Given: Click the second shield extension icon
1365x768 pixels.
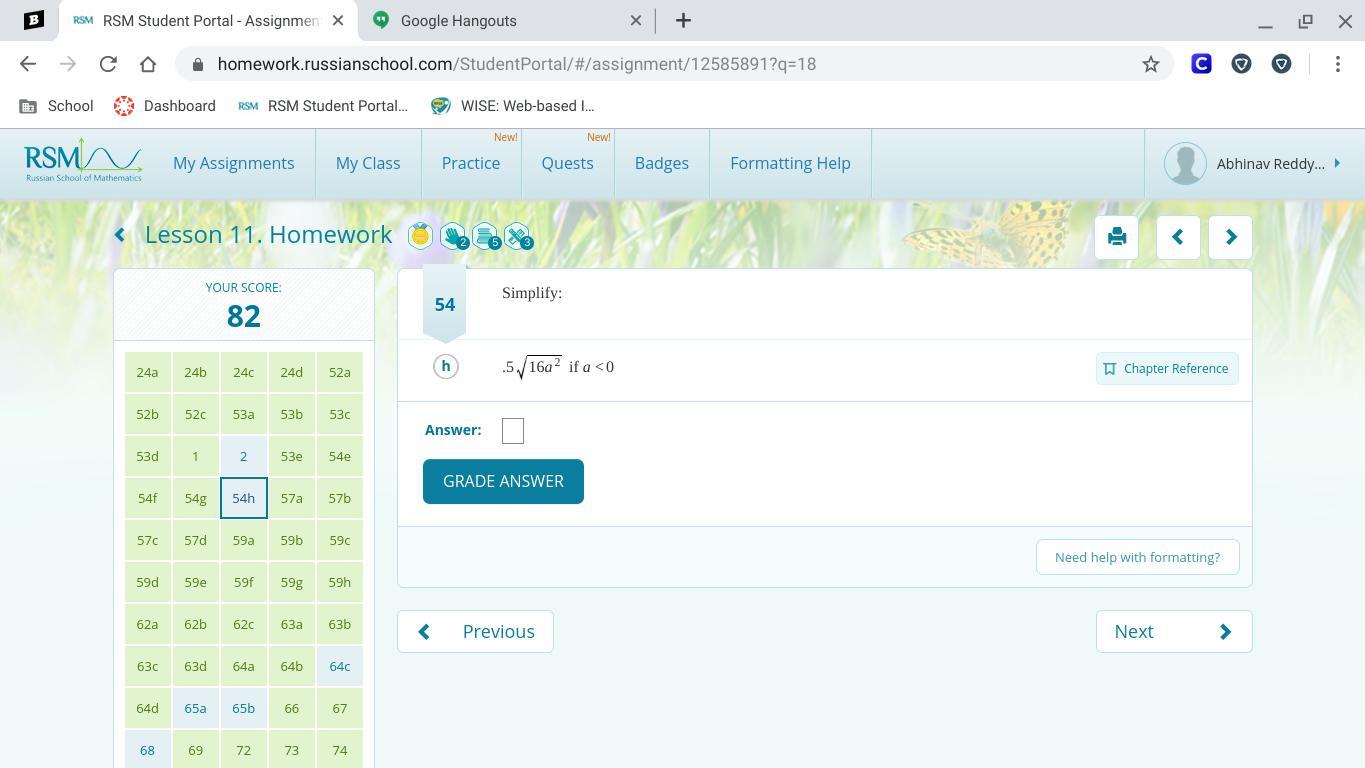Looking at the screenshot, I should pyautogui.click(x=1281, y=64).
